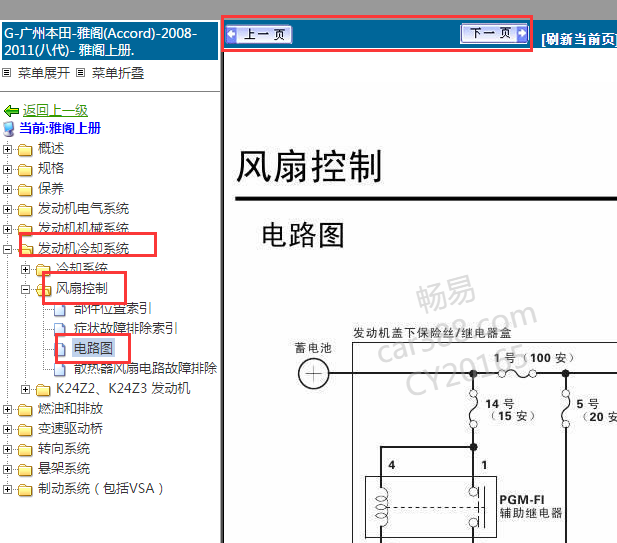Click 刷新当前页 refresh link
Image resolution: width=617 pixels, height=543 pixels.
[578, 39]
